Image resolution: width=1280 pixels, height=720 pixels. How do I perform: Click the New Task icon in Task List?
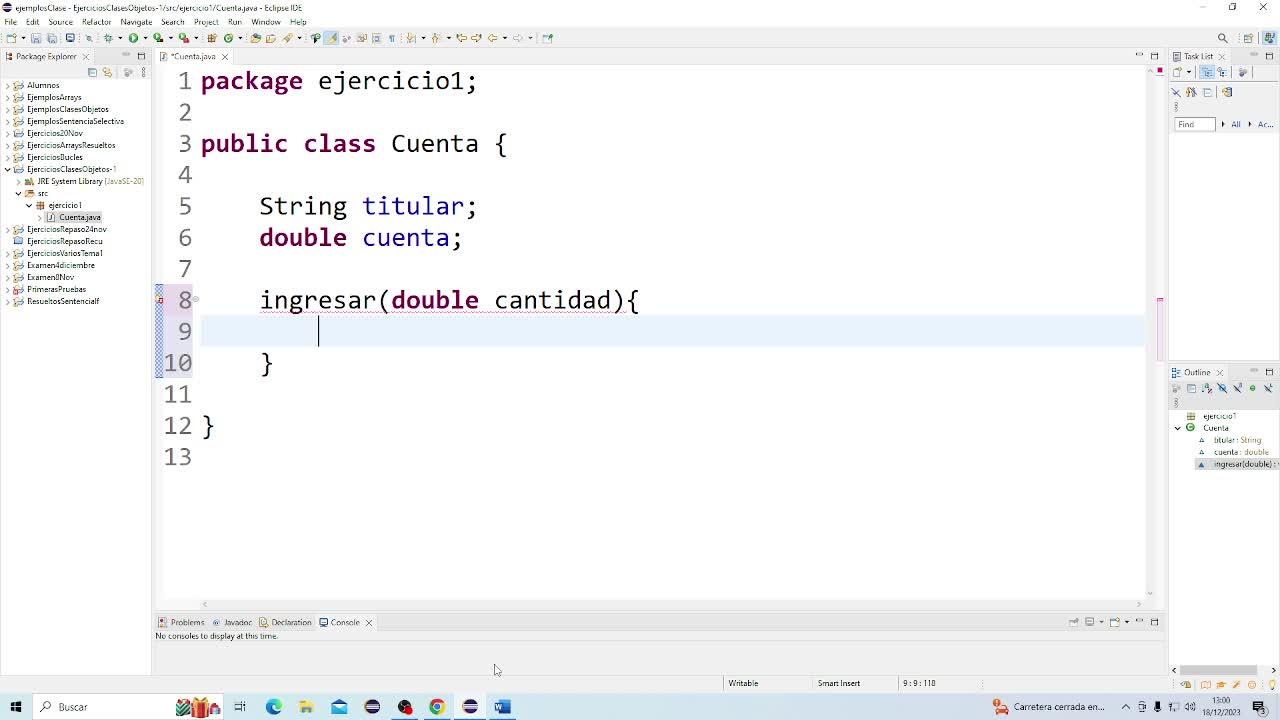[1178, 72]
